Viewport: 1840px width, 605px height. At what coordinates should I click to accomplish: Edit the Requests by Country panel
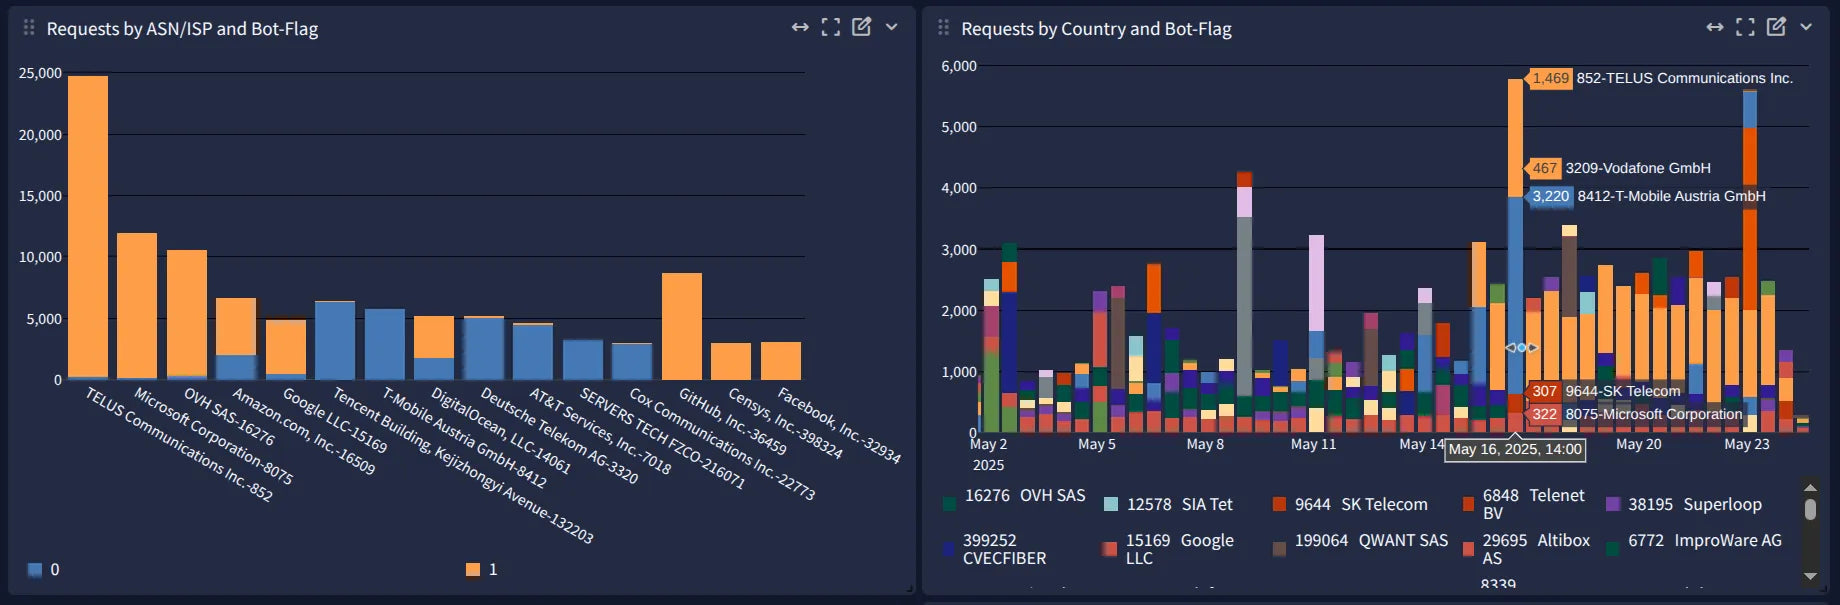1776,27
